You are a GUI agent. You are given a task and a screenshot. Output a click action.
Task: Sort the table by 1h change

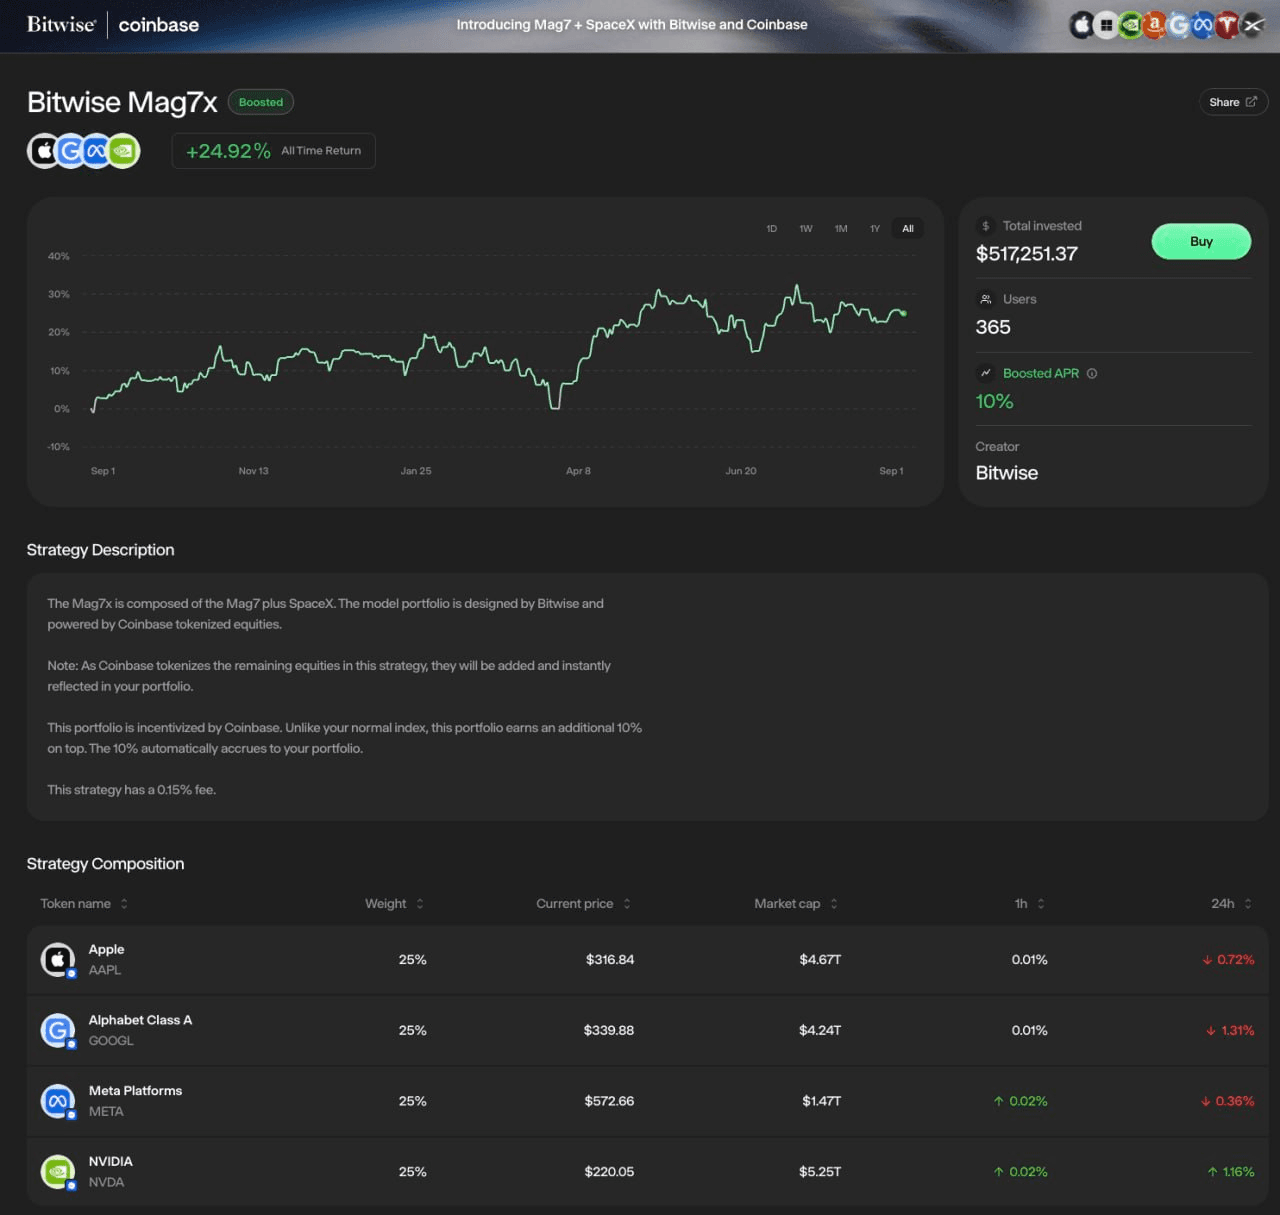(x=1030, y=904)
